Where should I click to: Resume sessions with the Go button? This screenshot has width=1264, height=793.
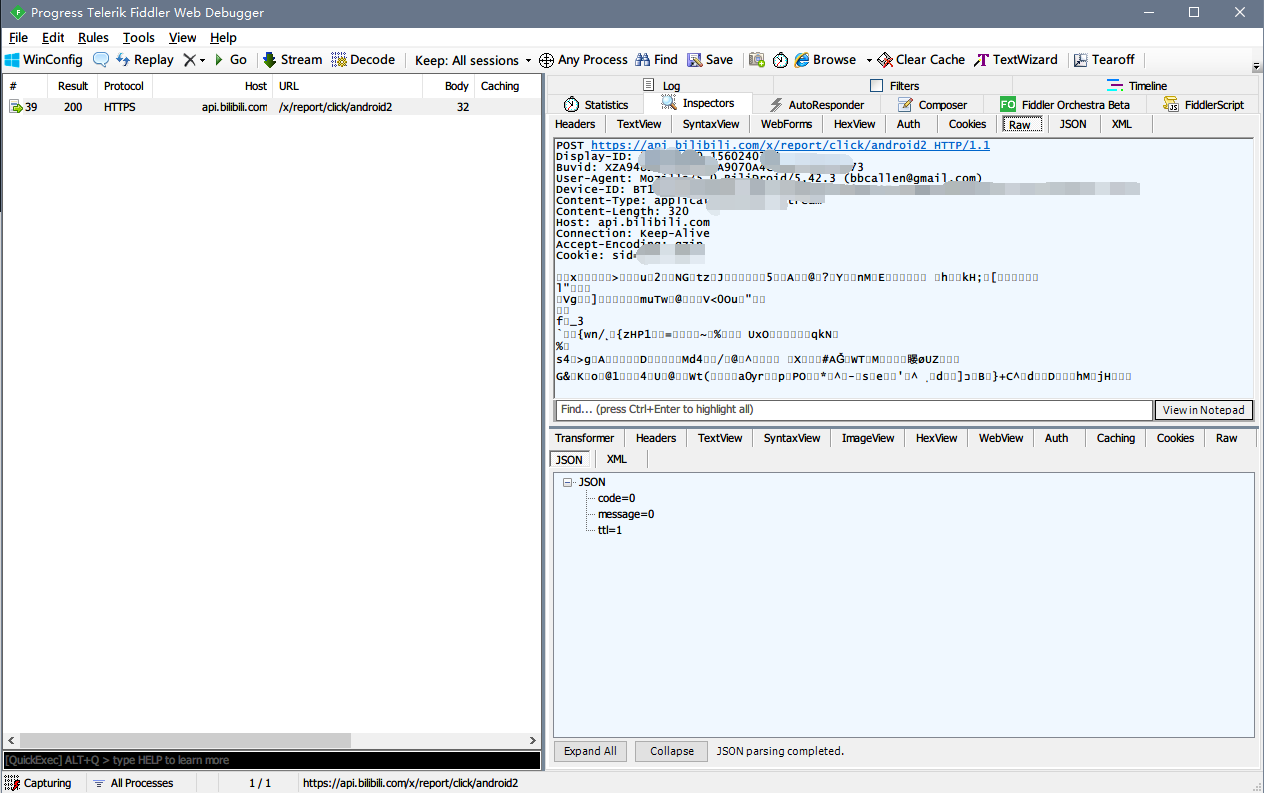tap(231, 60)
